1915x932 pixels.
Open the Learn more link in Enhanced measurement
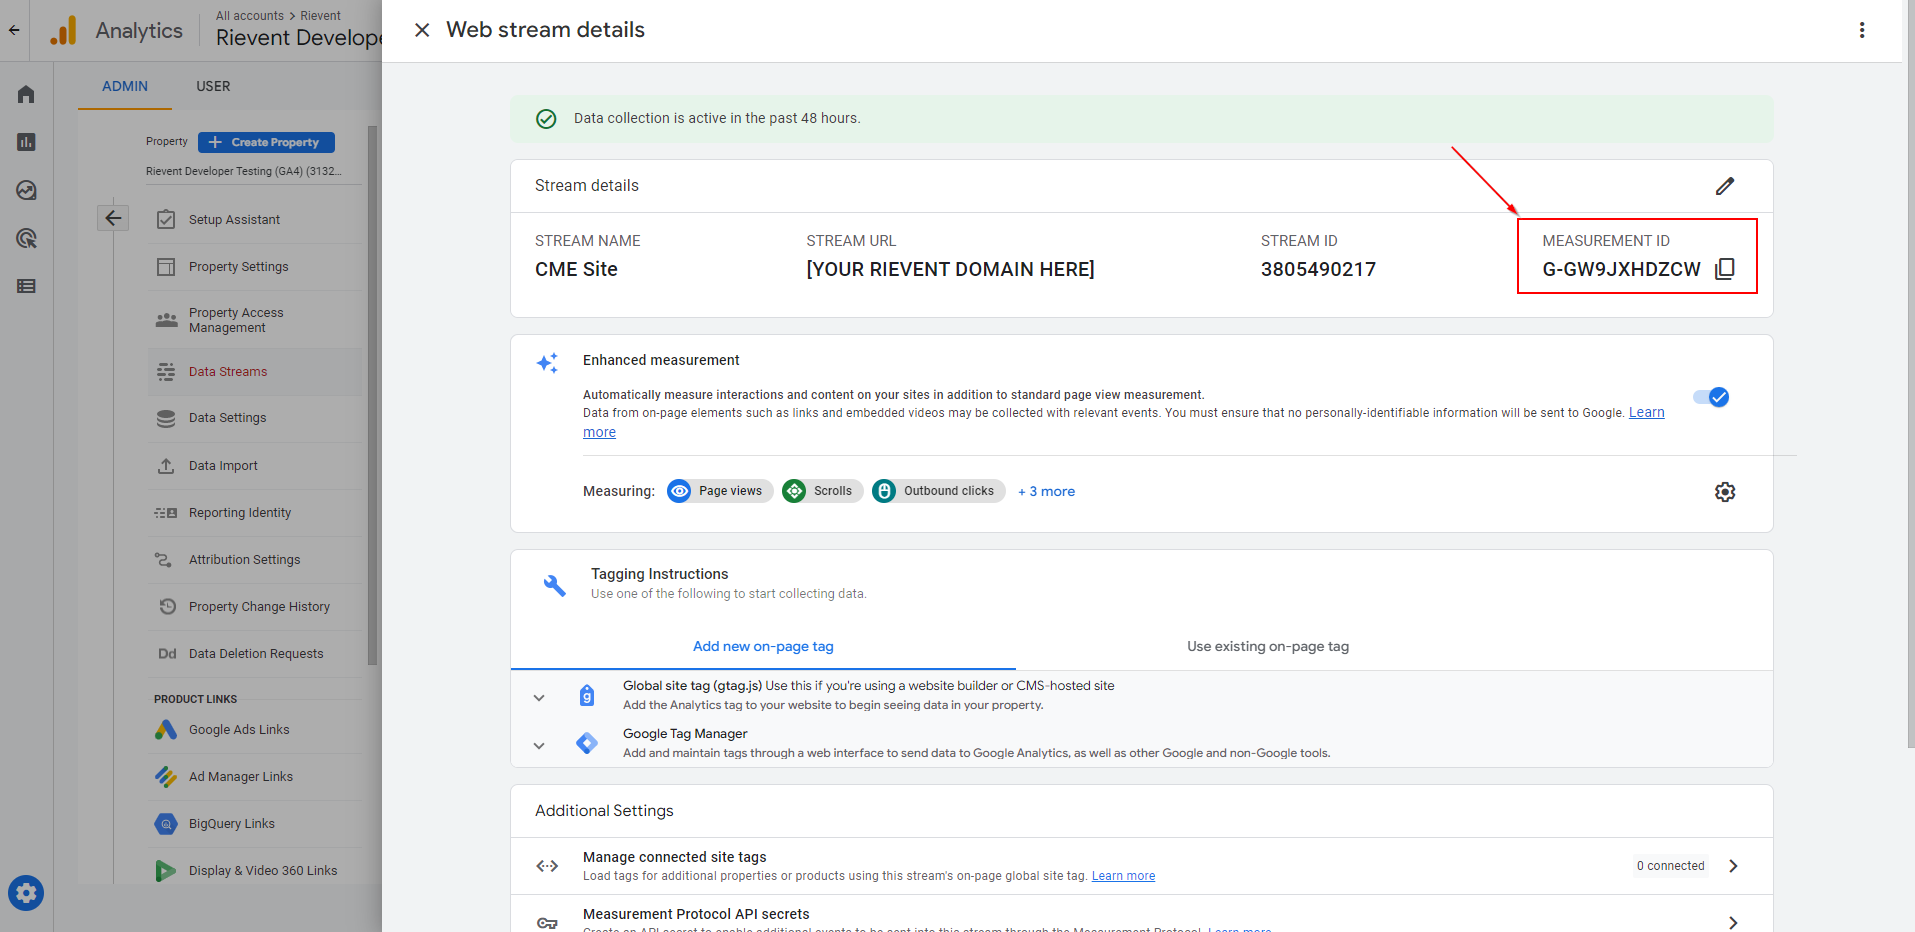coord(1646,412)
